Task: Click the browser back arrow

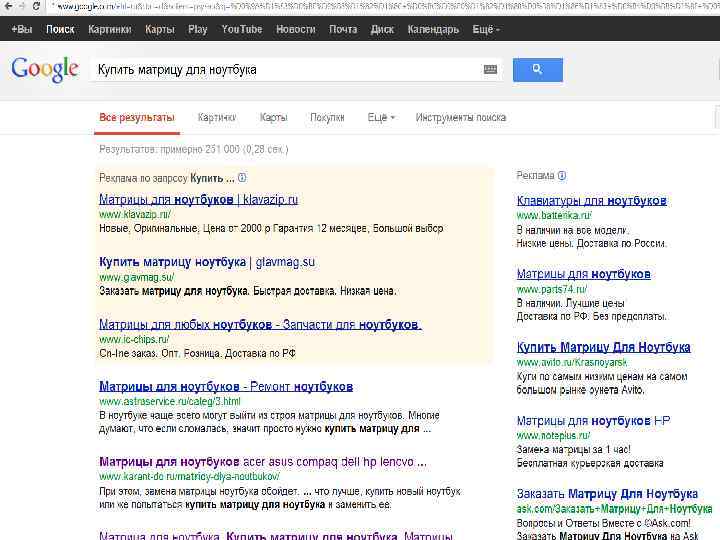Action: 7,6
